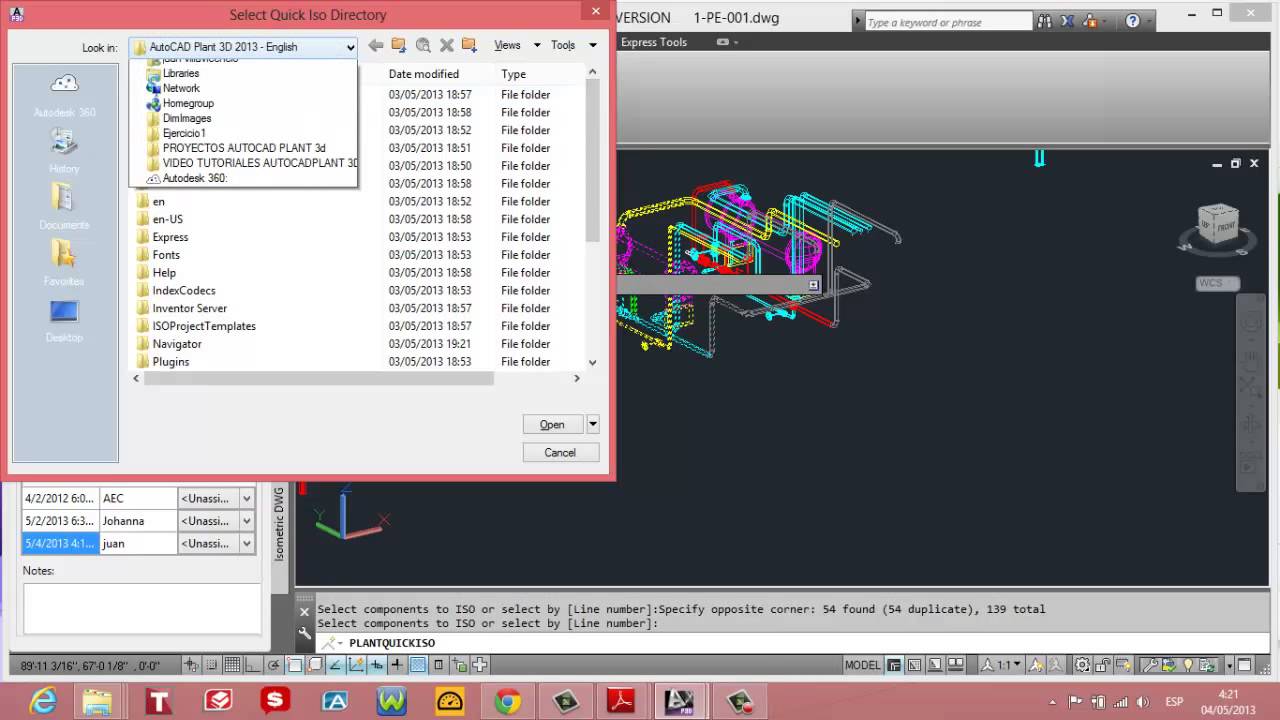Click Google Chrome in the taskbar
1280x720 pixels.
pyautogui.click(x=507, y=701)
